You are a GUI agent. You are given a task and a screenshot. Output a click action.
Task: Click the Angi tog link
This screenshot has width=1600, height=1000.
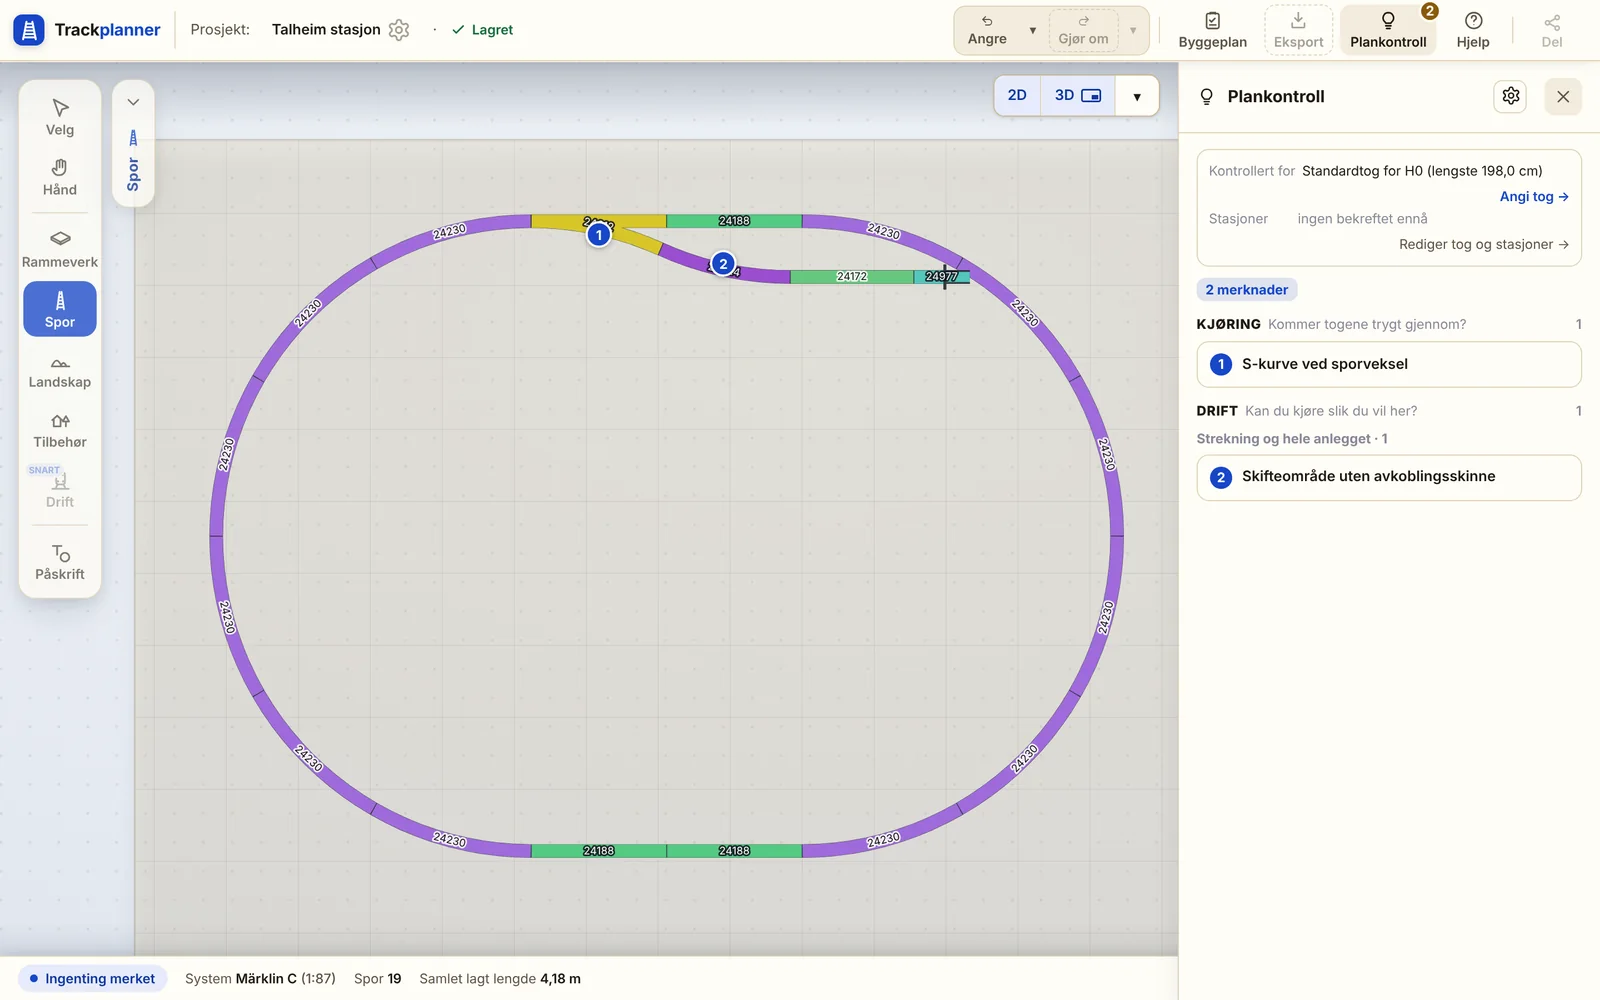point(1534,197)
